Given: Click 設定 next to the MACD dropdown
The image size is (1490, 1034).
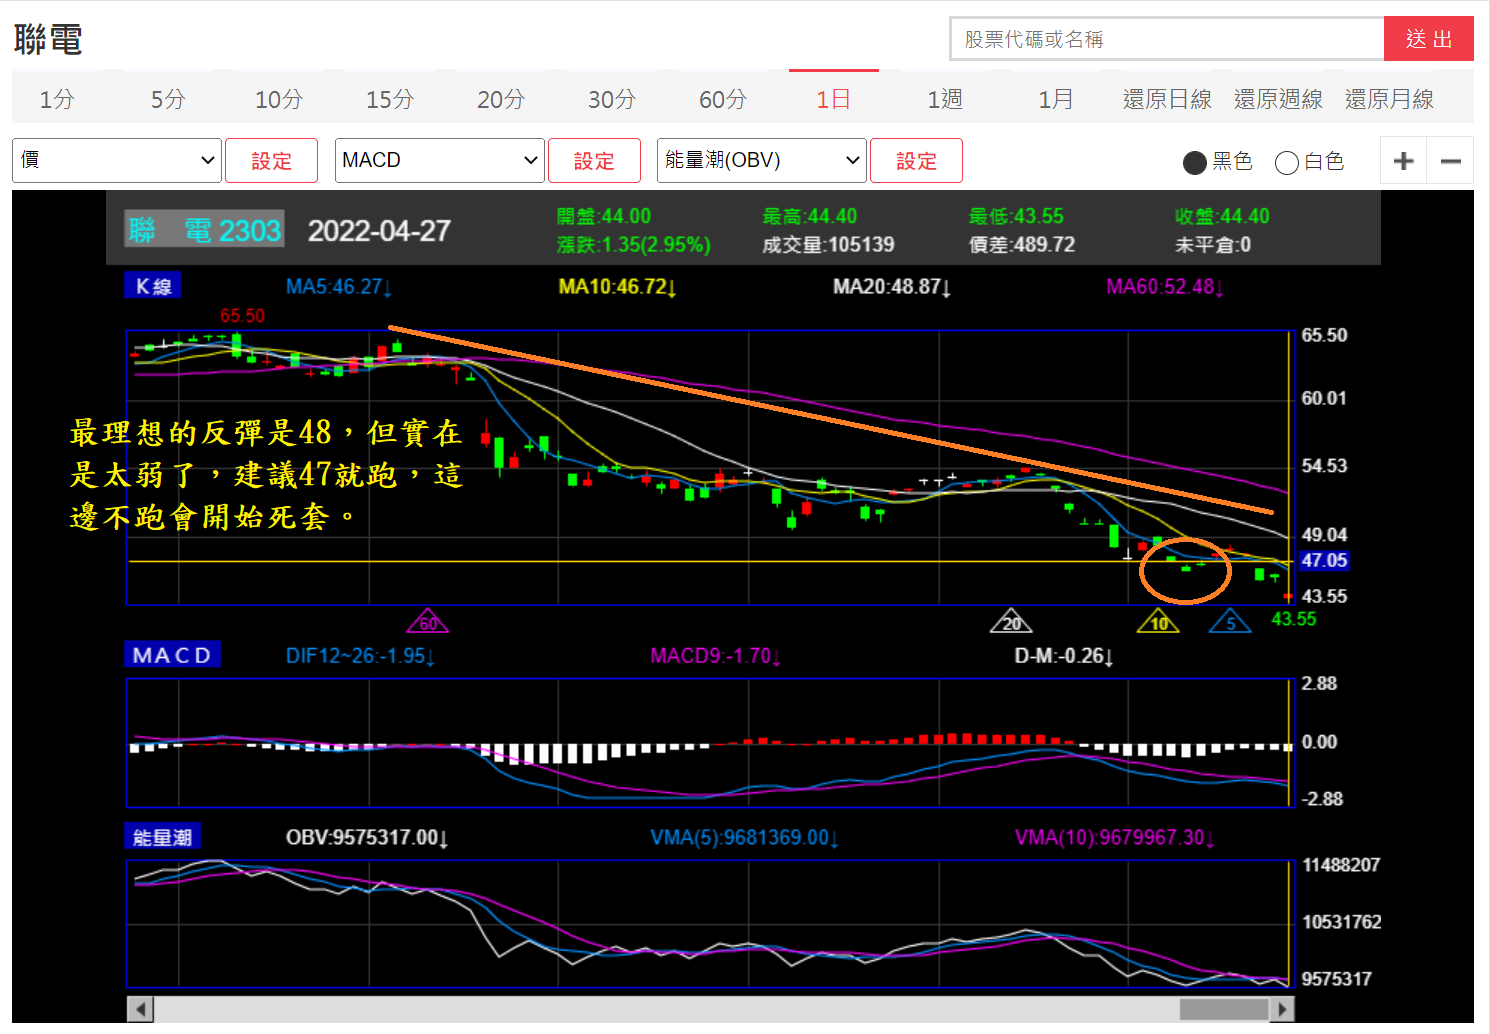Looking at the screenshot, I should (594, 160).
